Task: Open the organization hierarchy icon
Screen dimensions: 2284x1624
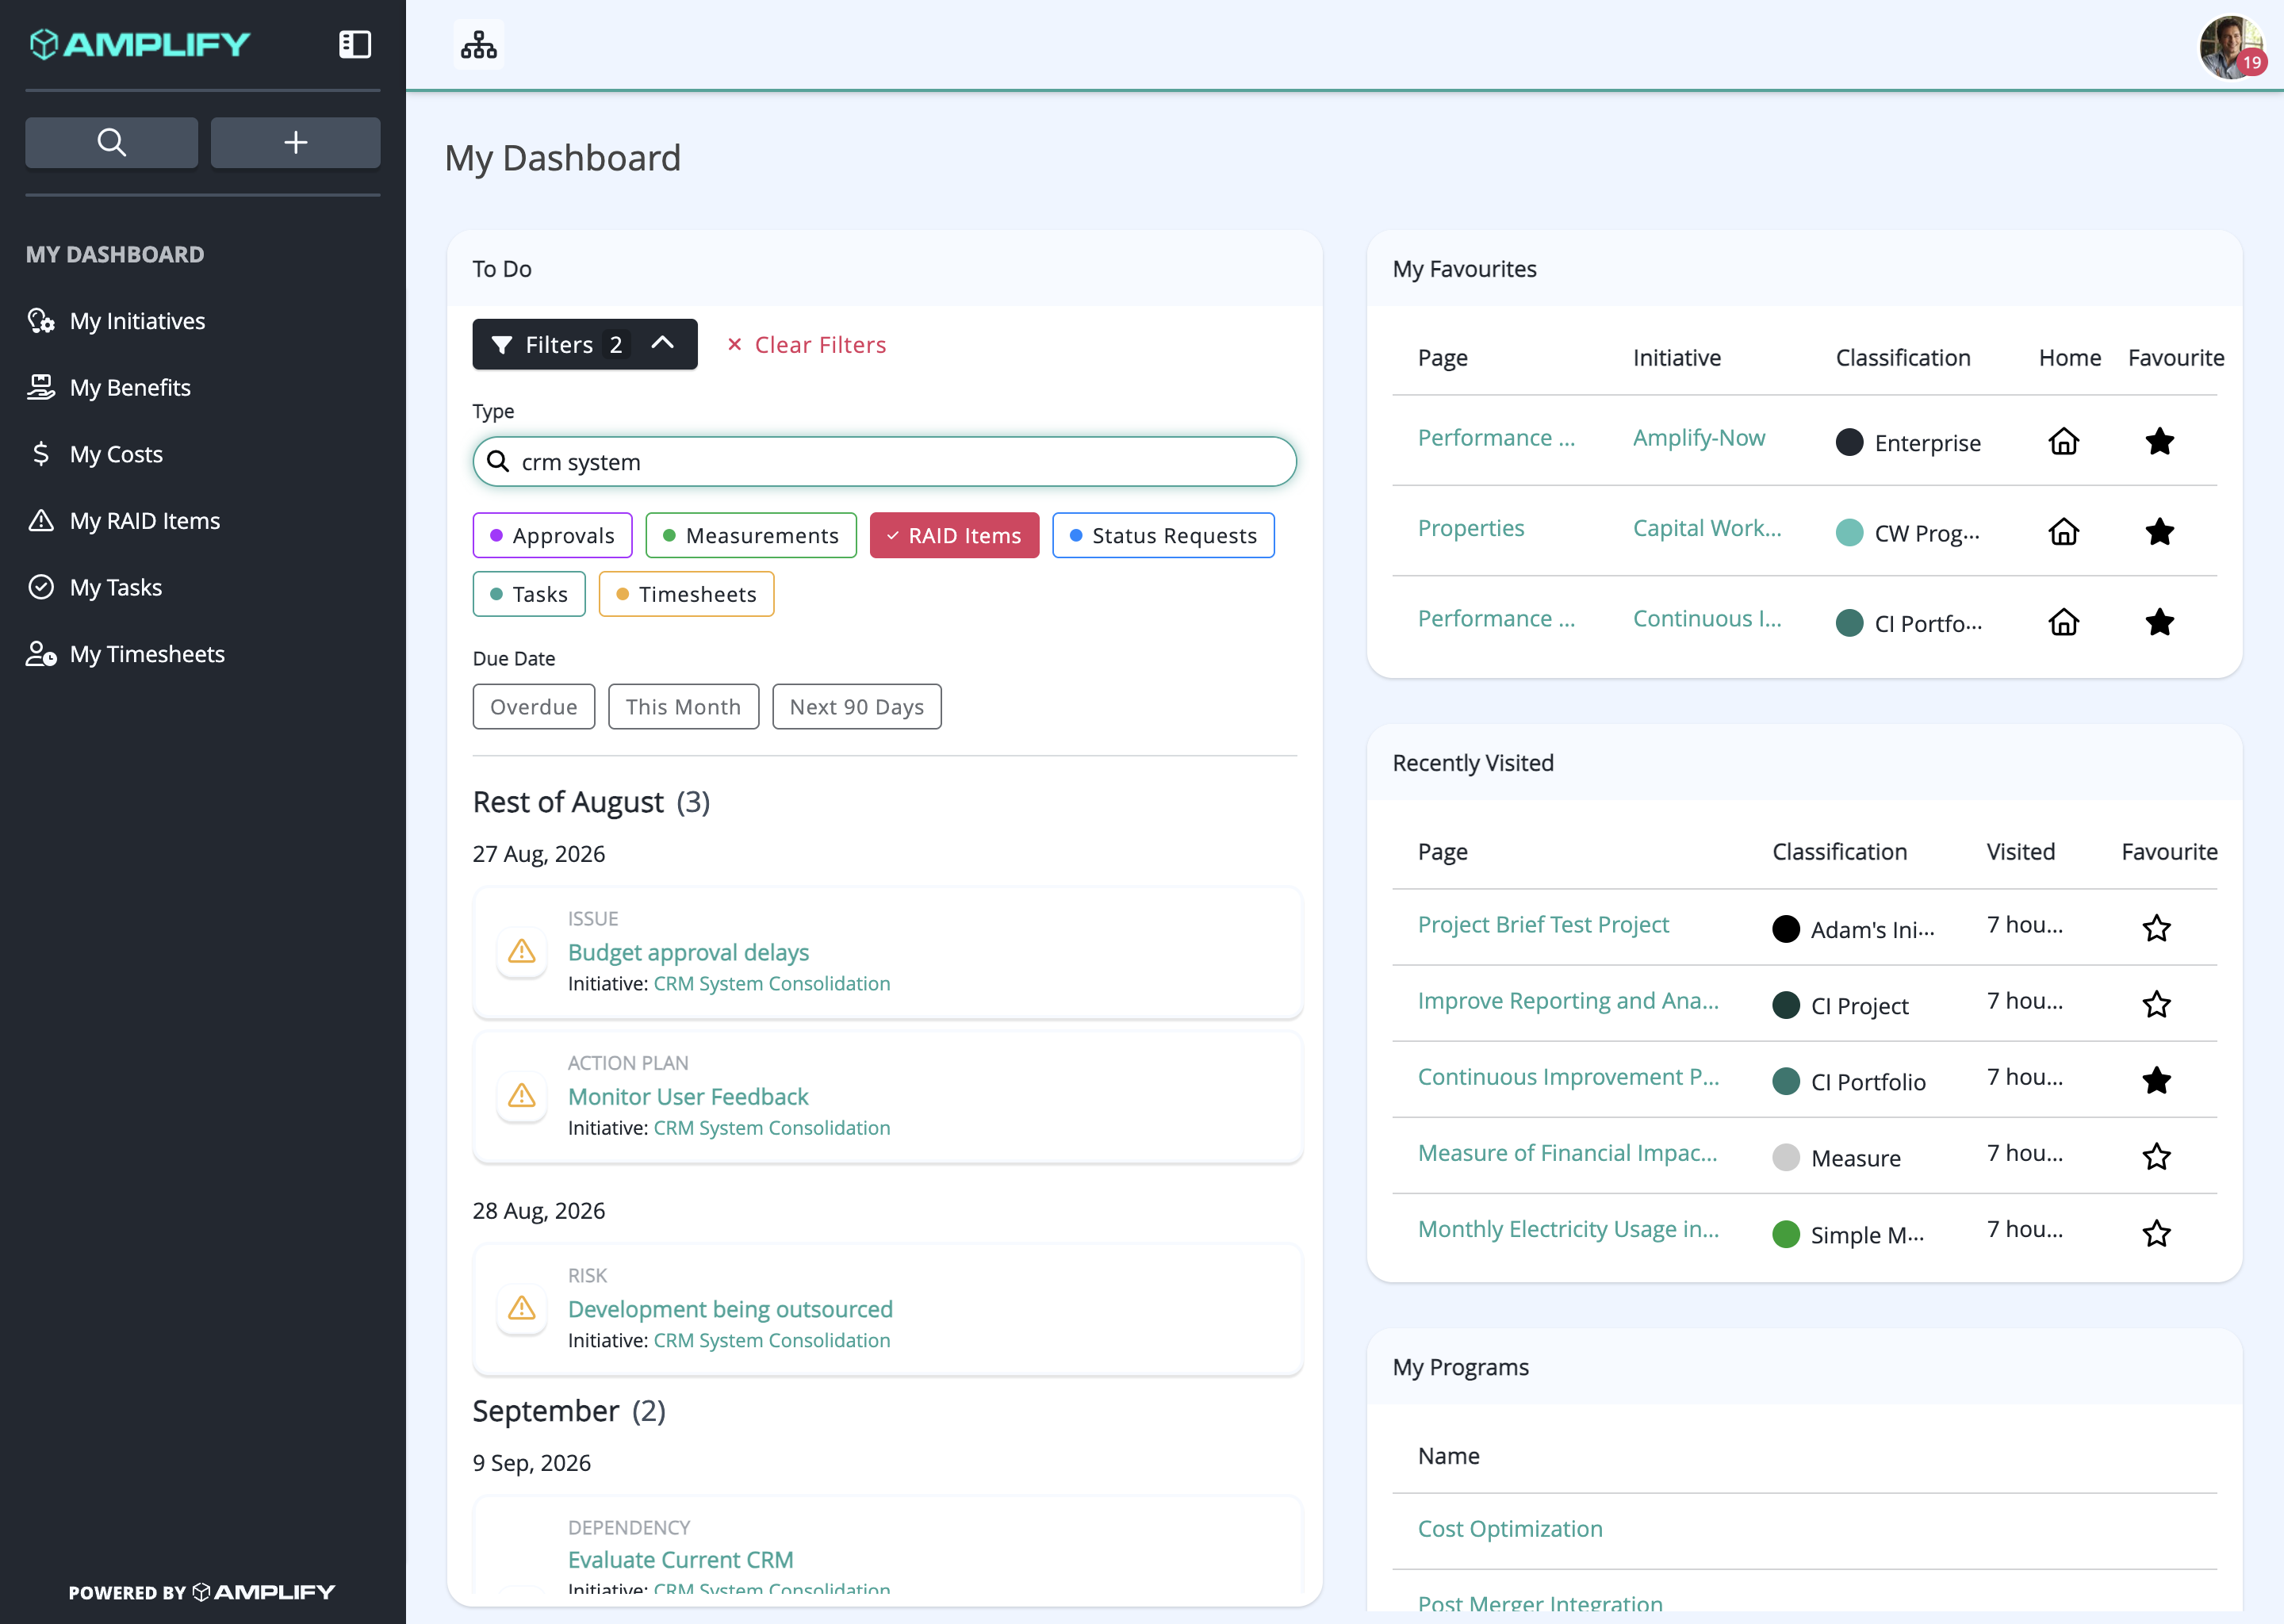Action: pyautogui.click(x=478, y=44)
